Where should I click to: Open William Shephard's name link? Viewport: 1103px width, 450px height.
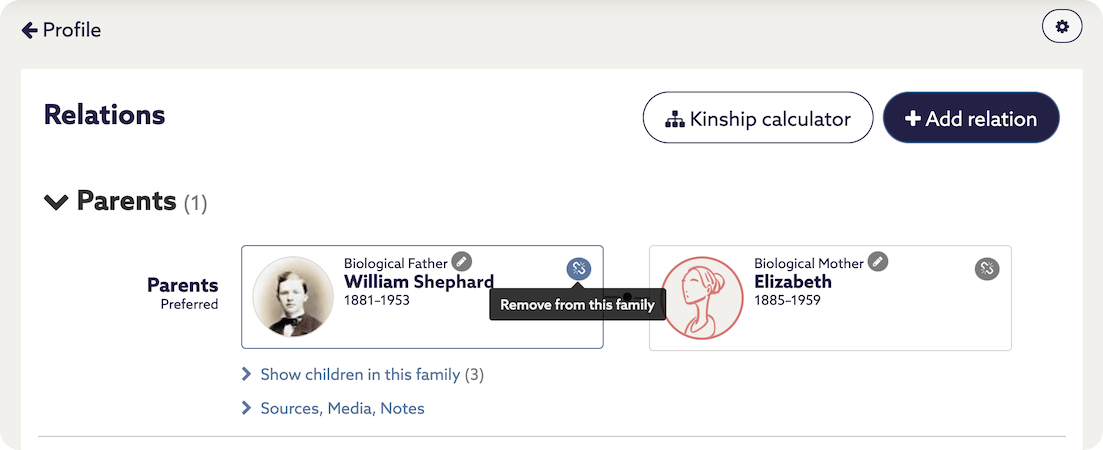(x=418, y=281)
